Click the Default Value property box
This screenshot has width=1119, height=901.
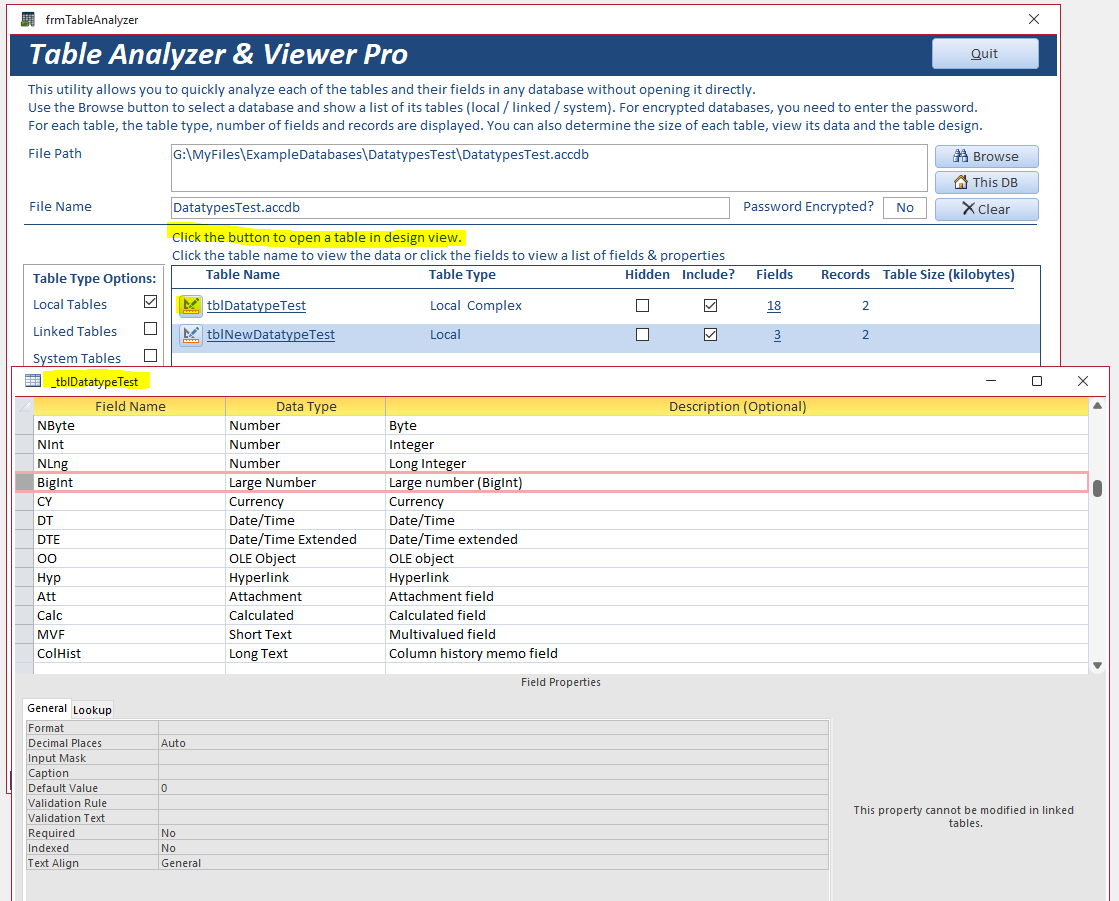[x=493, y=788]
